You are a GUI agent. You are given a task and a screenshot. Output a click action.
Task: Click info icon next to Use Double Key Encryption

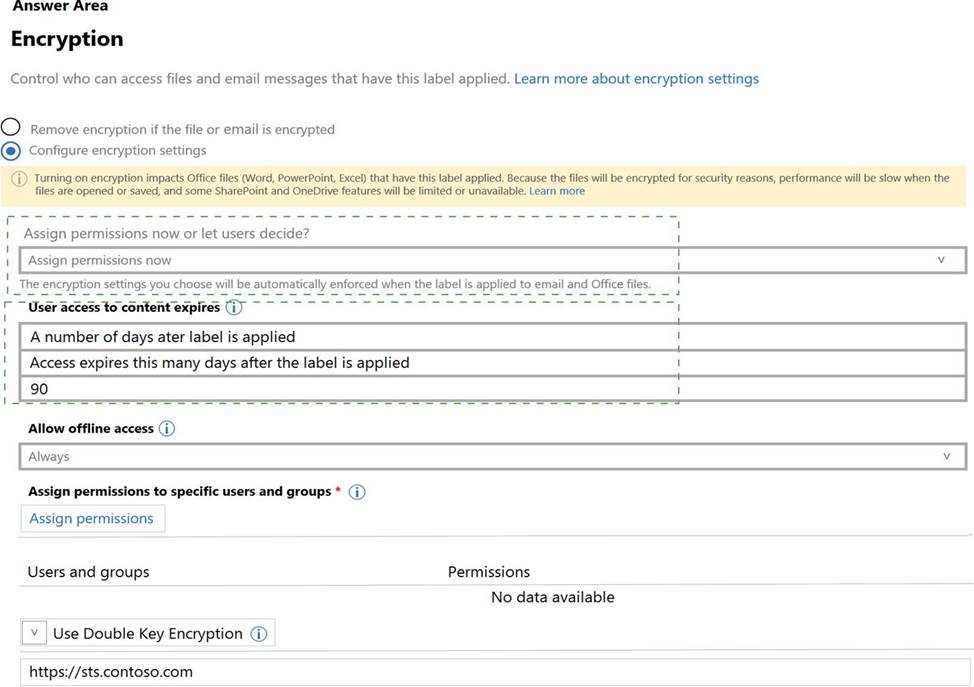(259, 634)
